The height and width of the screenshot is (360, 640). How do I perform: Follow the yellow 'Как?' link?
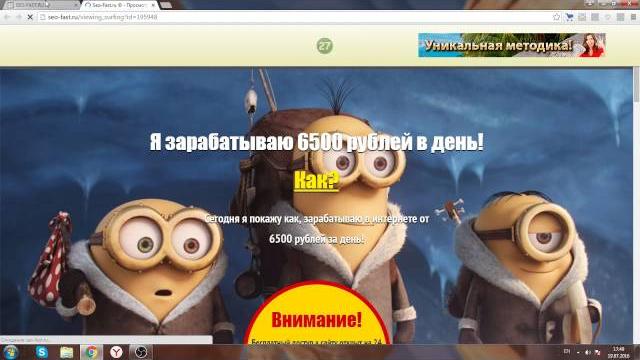[316, 180]
